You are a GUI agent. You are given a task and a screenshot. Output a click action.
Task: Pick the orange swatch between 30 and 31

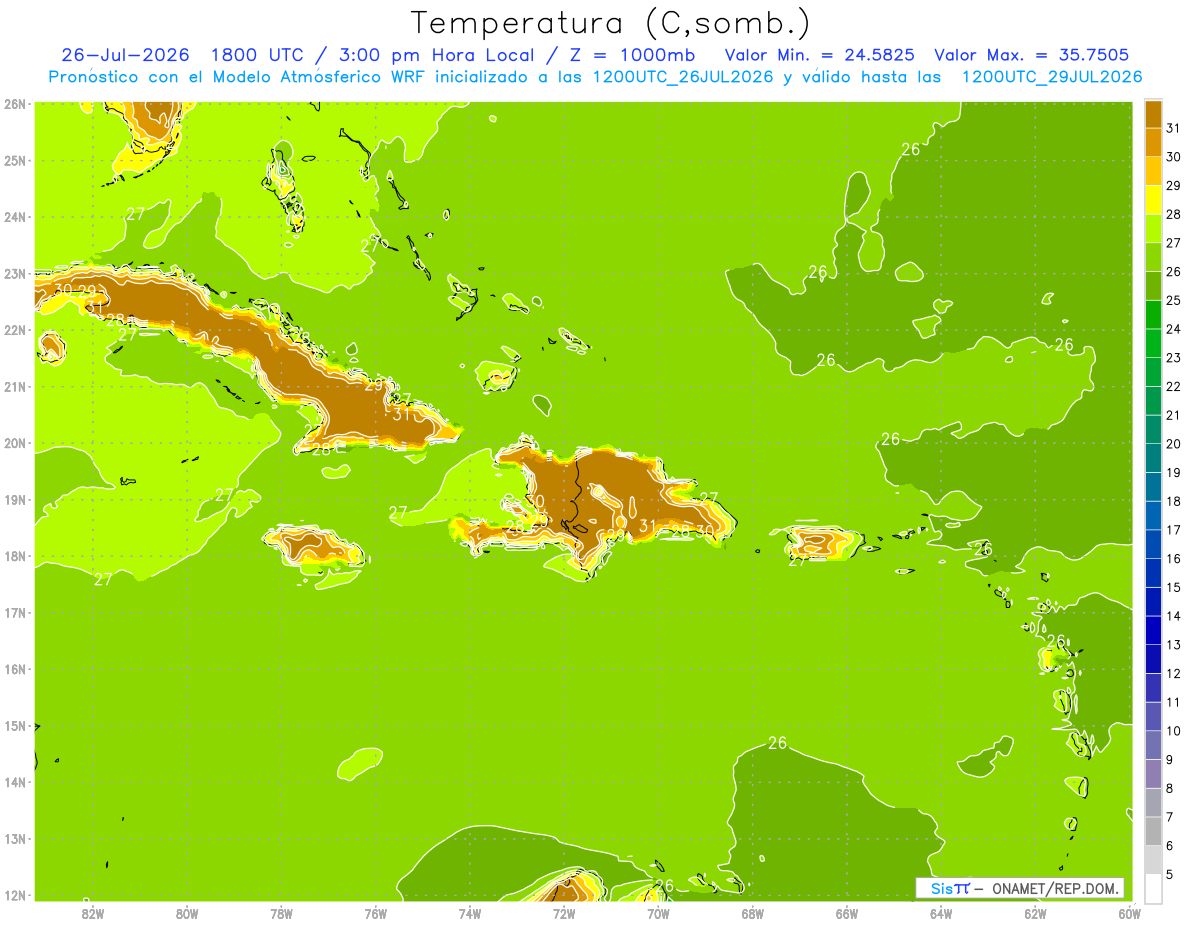click(1153, 142)
